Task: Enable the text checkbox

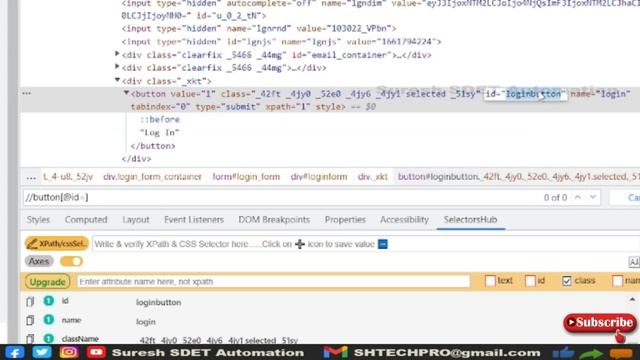Action: [490, 281]
